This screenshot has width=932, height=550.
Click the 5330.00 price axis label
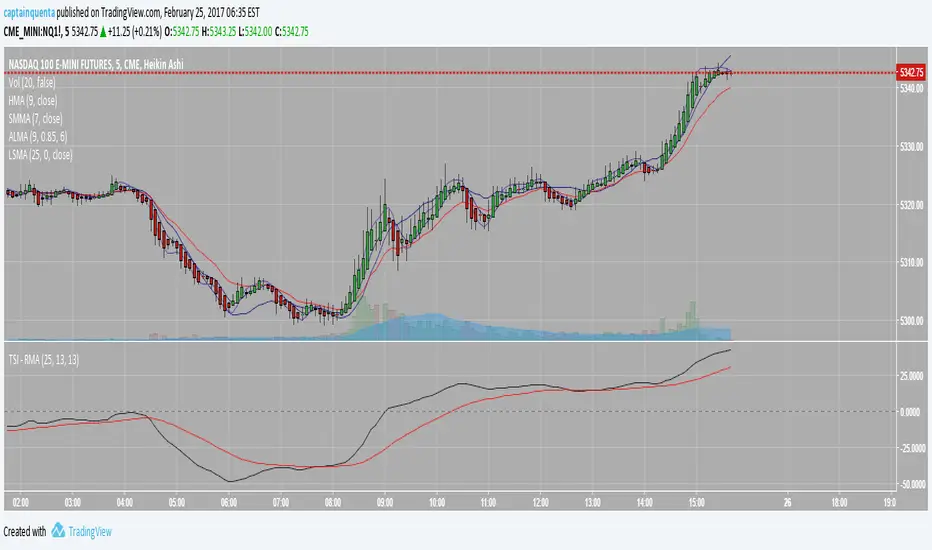(912, 146)
